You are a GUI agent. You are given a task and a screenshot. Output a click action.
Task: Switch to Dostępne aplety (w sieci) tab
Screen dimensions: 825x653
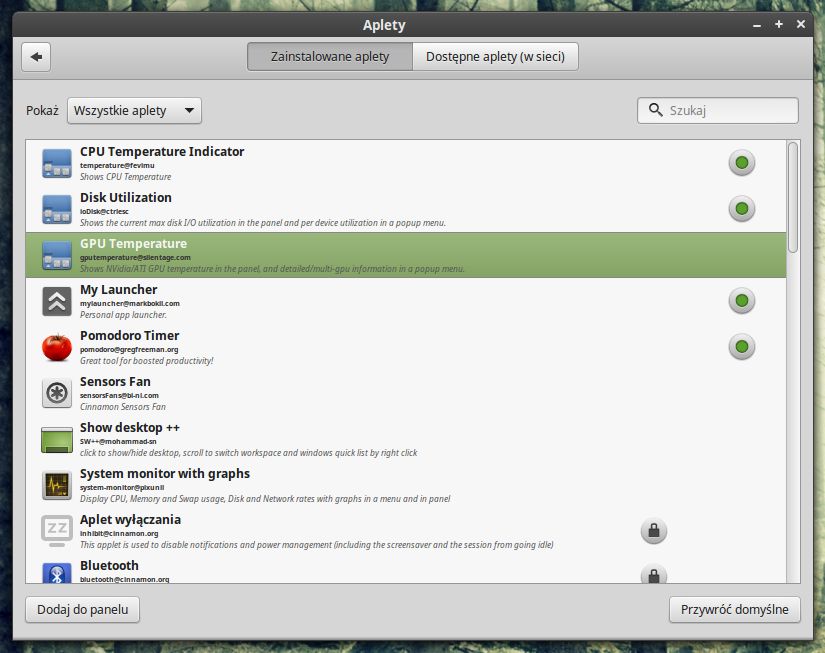[x=495, y=56]
